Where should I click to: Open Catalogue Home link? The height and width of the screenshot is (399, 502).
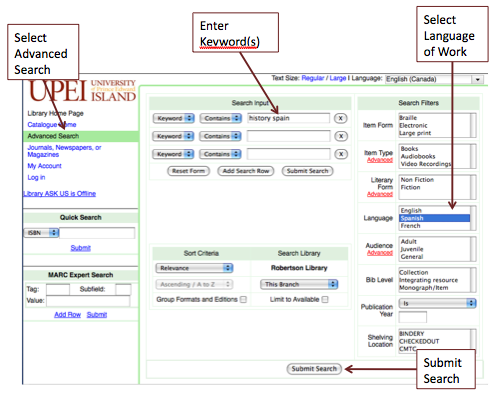coord(52,125)
